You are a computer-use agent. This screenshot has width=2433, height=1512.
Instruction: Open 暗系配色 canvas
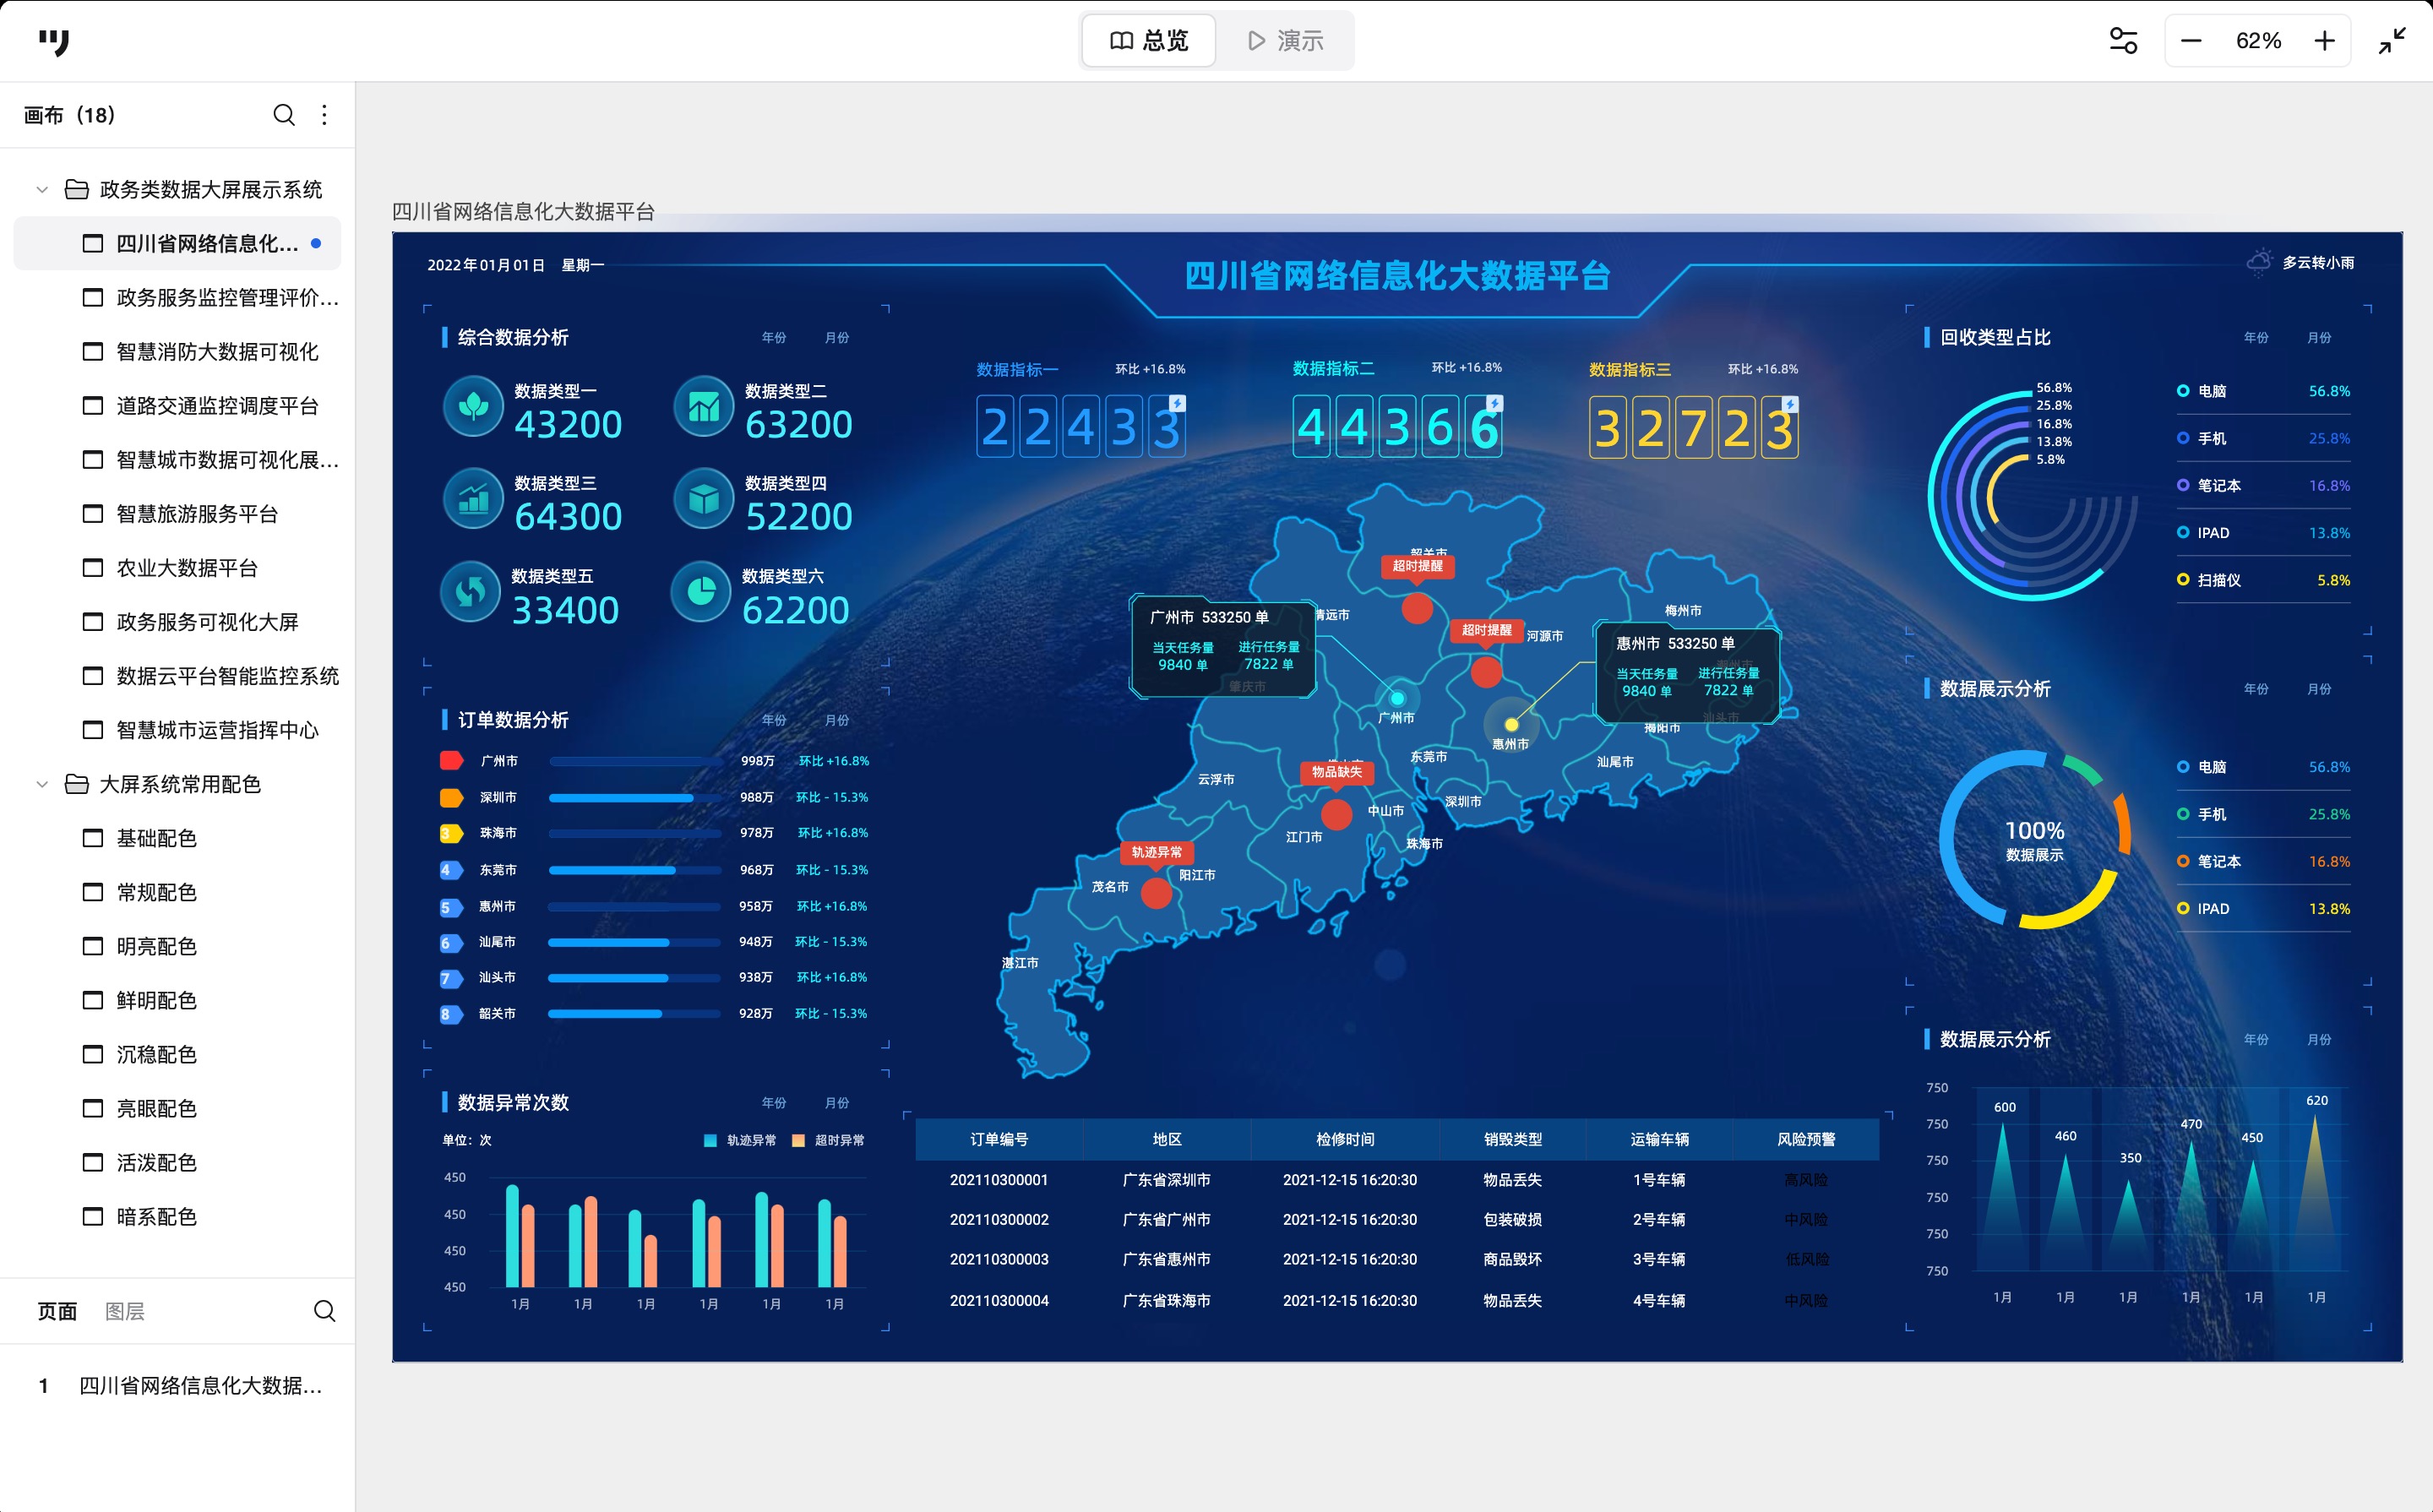point(178,1216)
